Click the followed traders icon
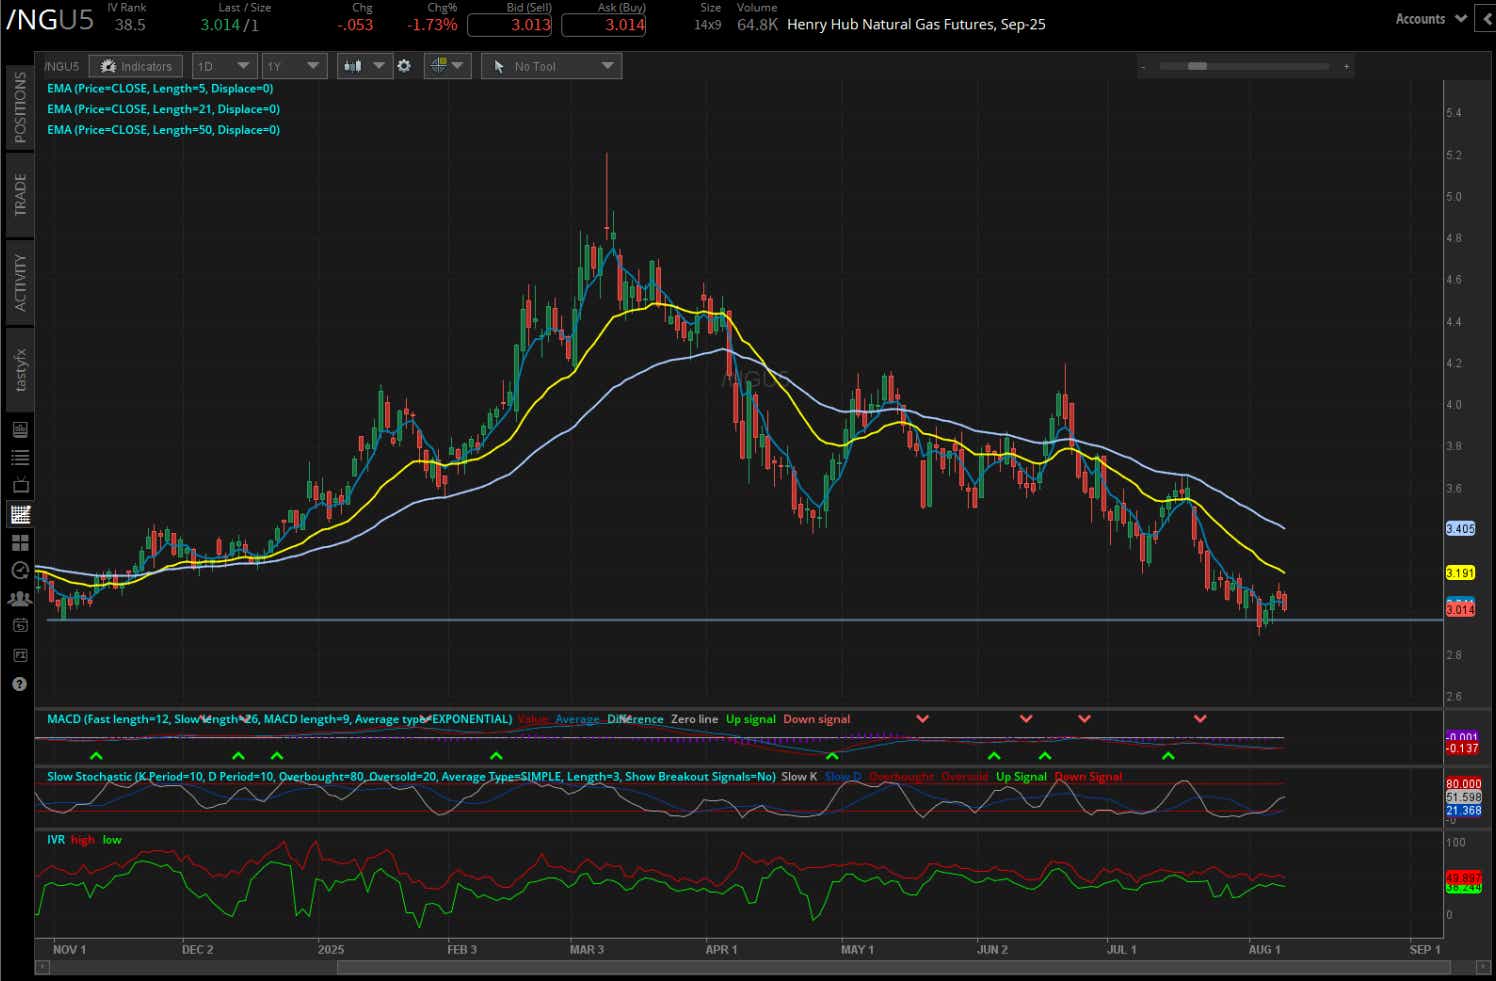The width and height of the screenshot is (1496, 981). point(19,598)
